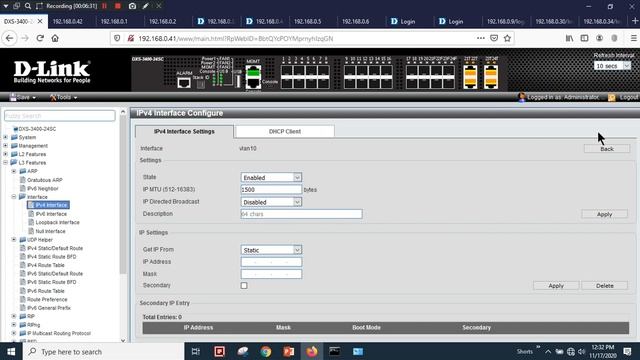640x360 pixels.
Task: Open the Get IP From dropdown
Action: [271, 250]
